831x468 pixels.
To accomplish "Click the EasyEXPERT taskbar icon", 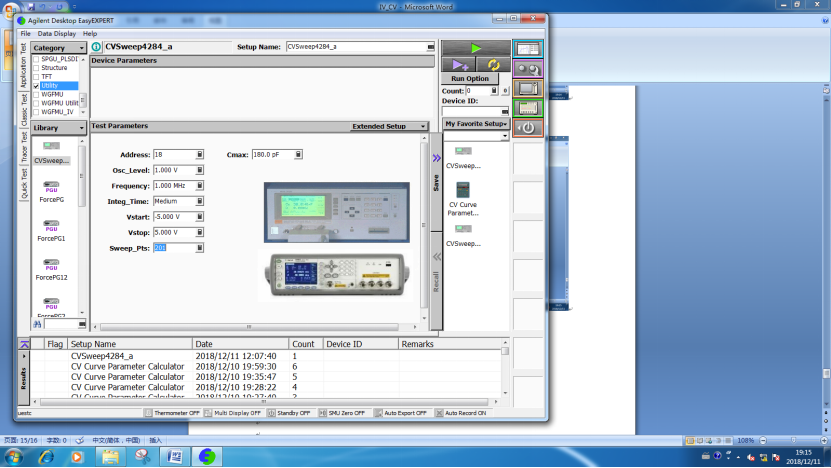I will (x=207, y=456).
